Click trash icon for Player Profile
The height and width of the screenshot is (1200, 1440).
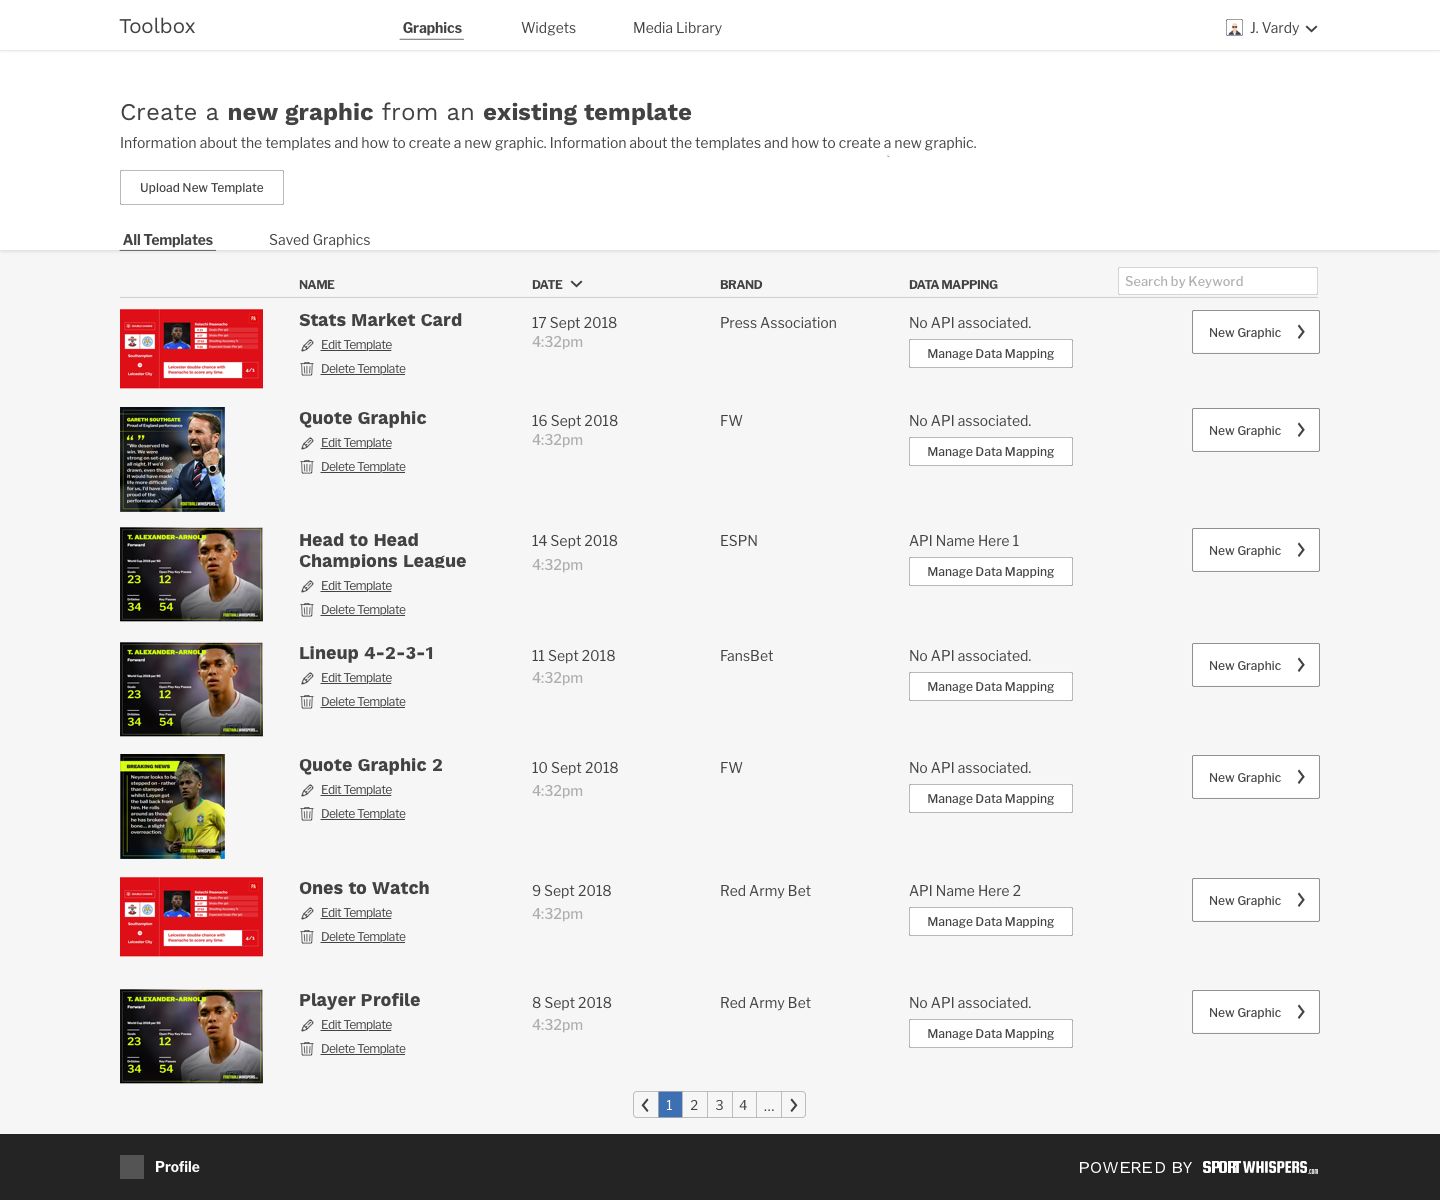pyautogui.click(x=307, y=1049)
